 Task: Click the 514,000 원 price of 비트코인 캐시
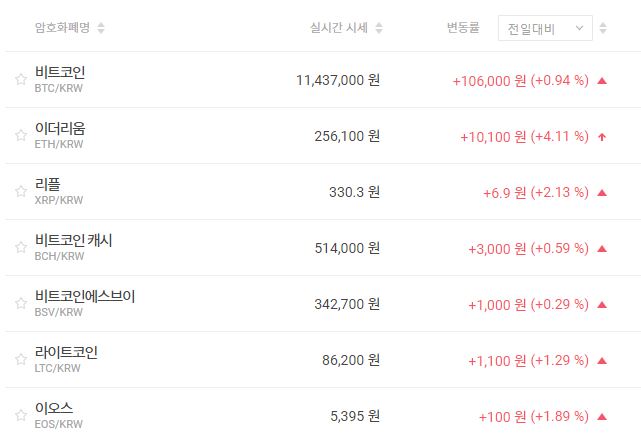tap(347, 248)
